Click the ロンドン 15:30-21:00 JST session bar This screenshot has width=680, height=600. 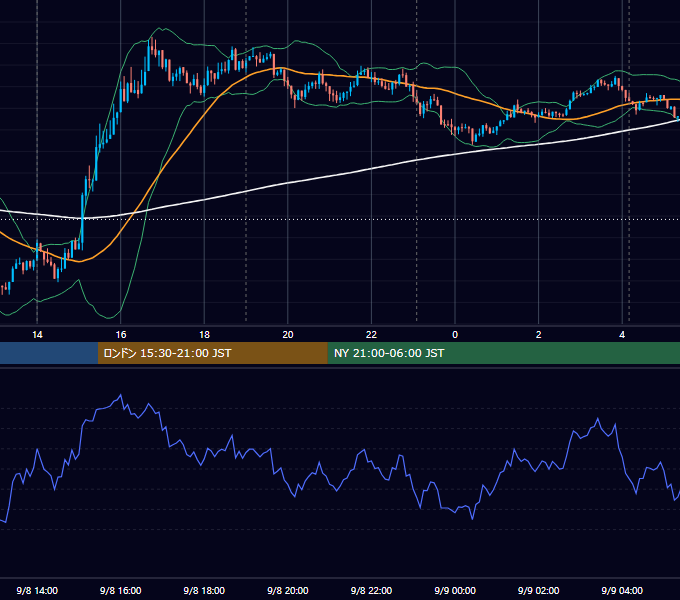coord(212,353)
